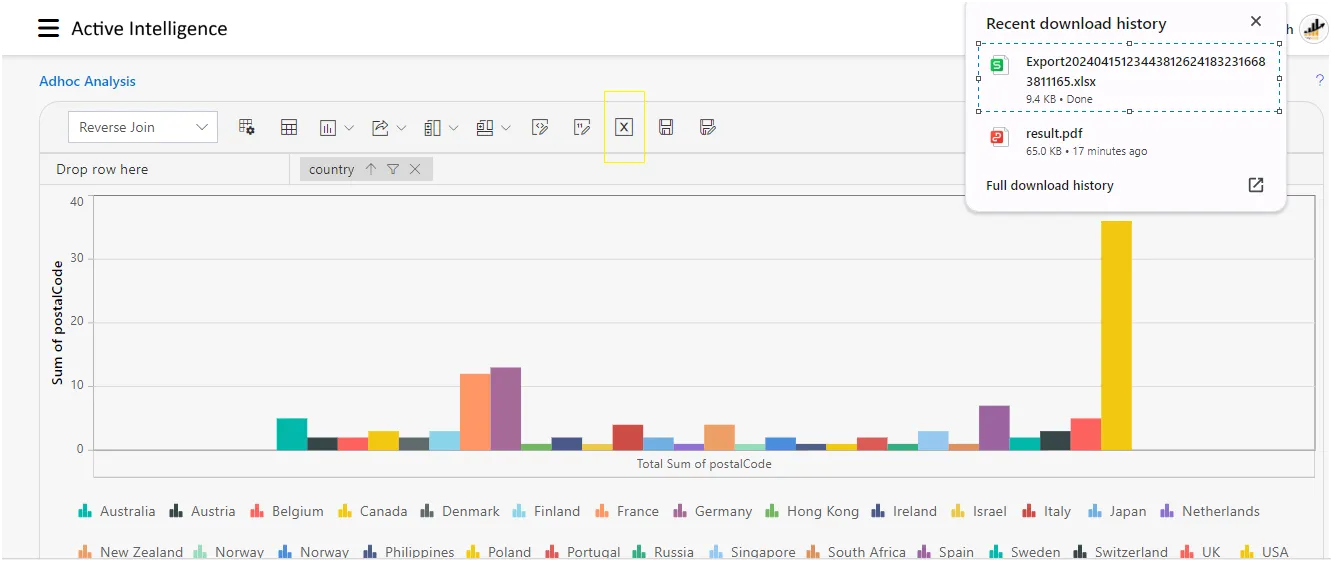Click the profile logo in top-right corner

click(x=1313, y=29)
